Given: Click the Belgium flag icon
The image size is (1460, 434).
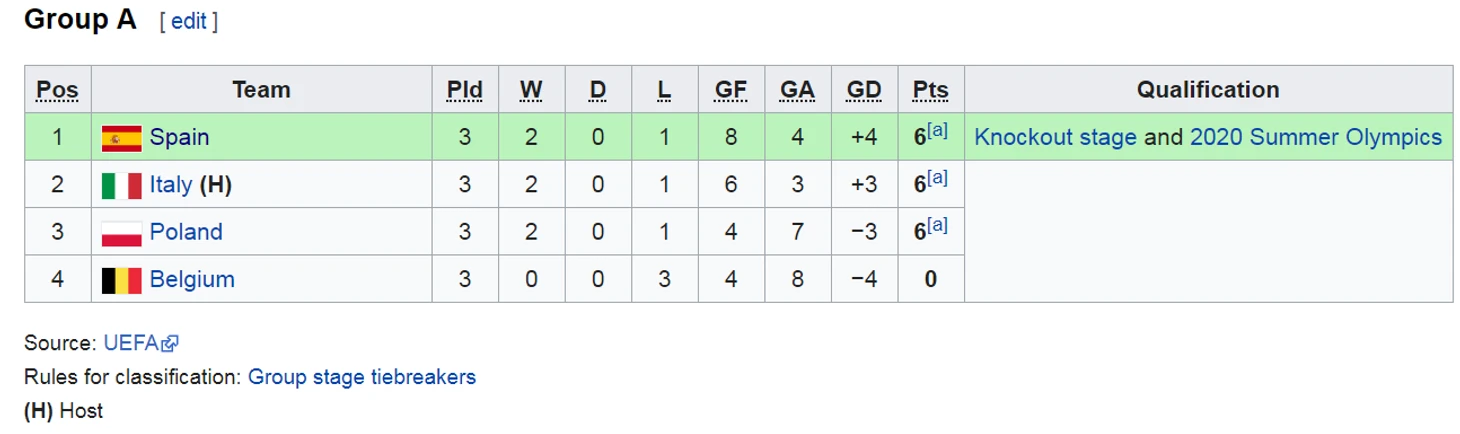Looking at the screenshot, I should click(x=121, y=280).
